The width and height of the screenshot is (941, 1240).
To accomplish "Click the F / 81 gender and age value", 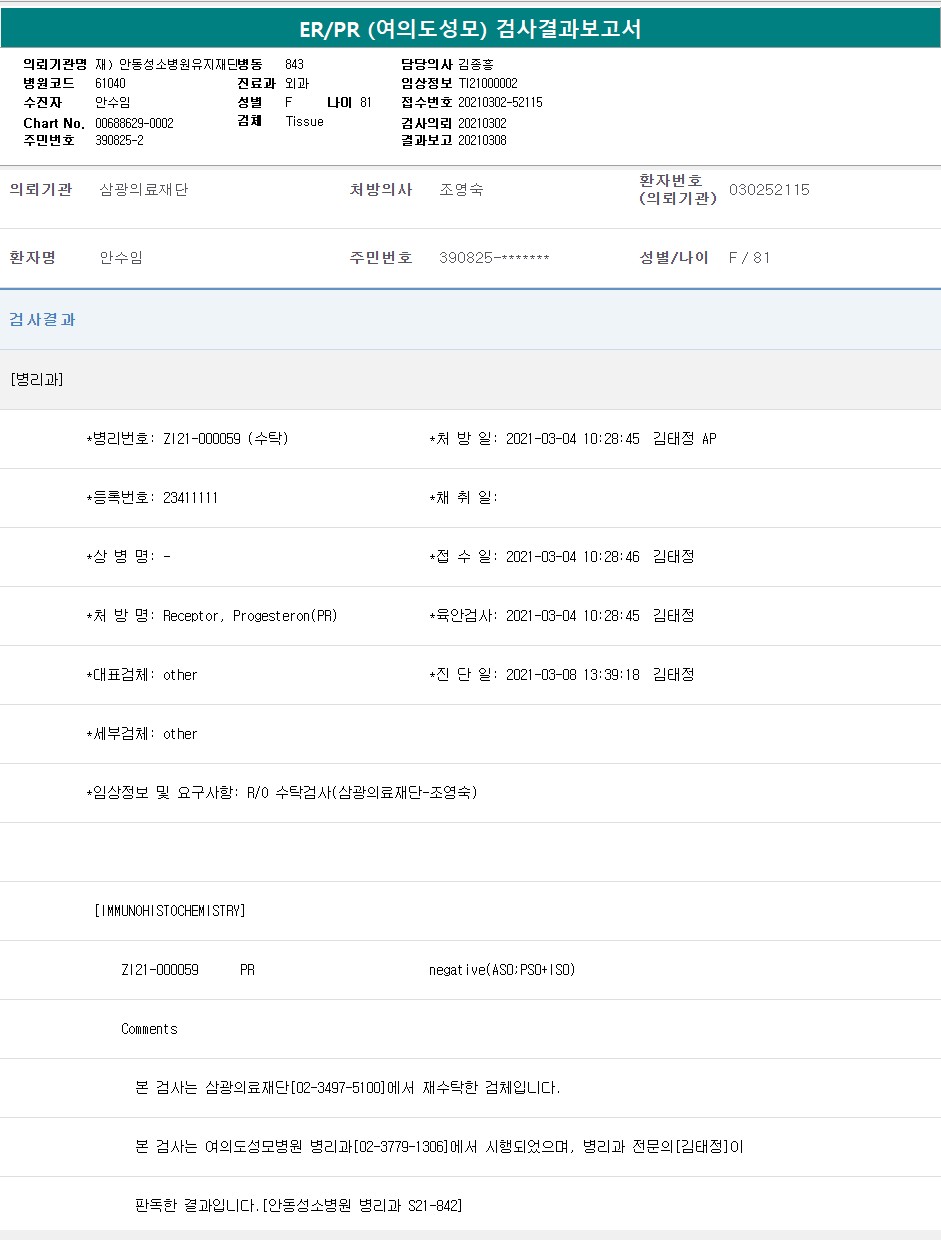I will pyautogui.click(x=749, y=258).
